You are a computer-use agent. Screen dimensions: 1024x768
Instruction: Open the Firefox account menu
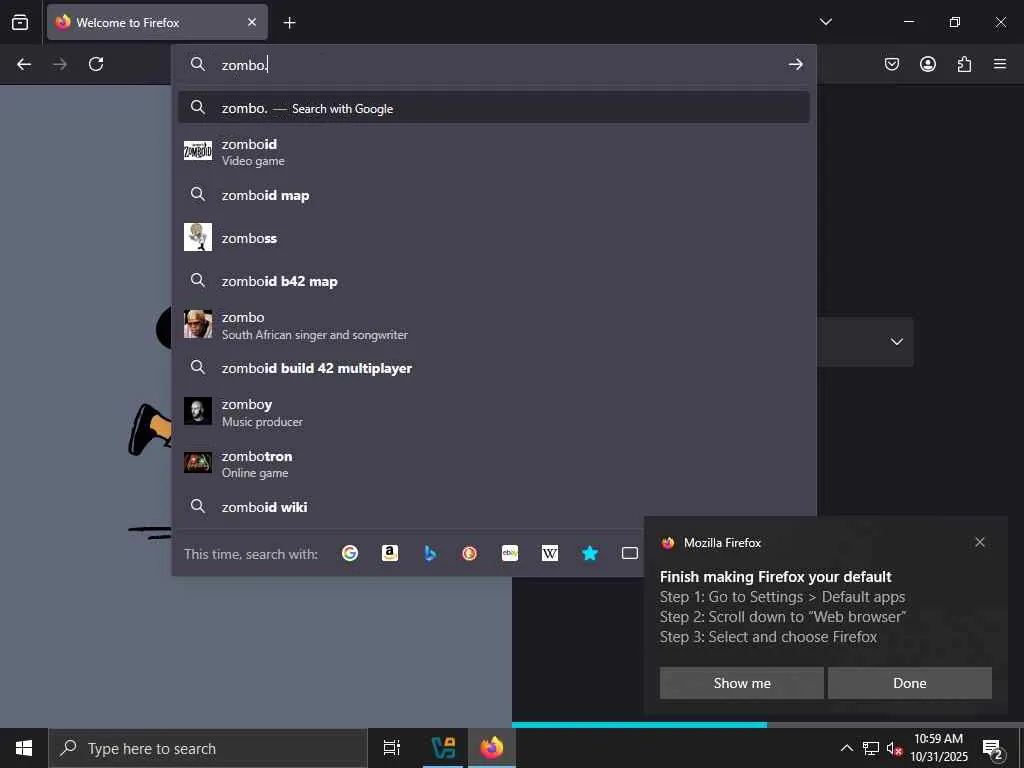pyautogui.click(x=927, y=64)
